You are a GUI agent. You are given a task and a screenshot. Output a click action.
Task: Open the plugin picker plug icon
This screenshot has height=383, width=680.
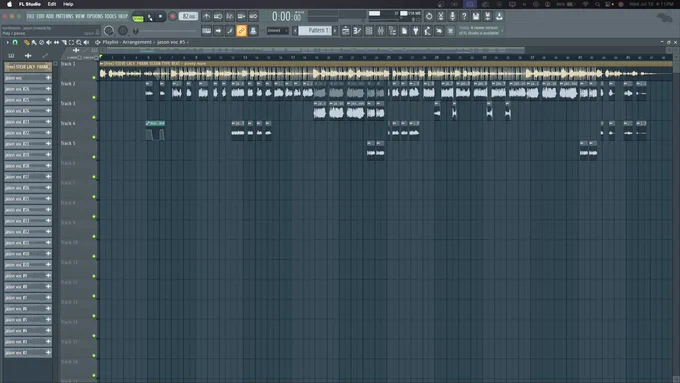(x=416, y=31)
